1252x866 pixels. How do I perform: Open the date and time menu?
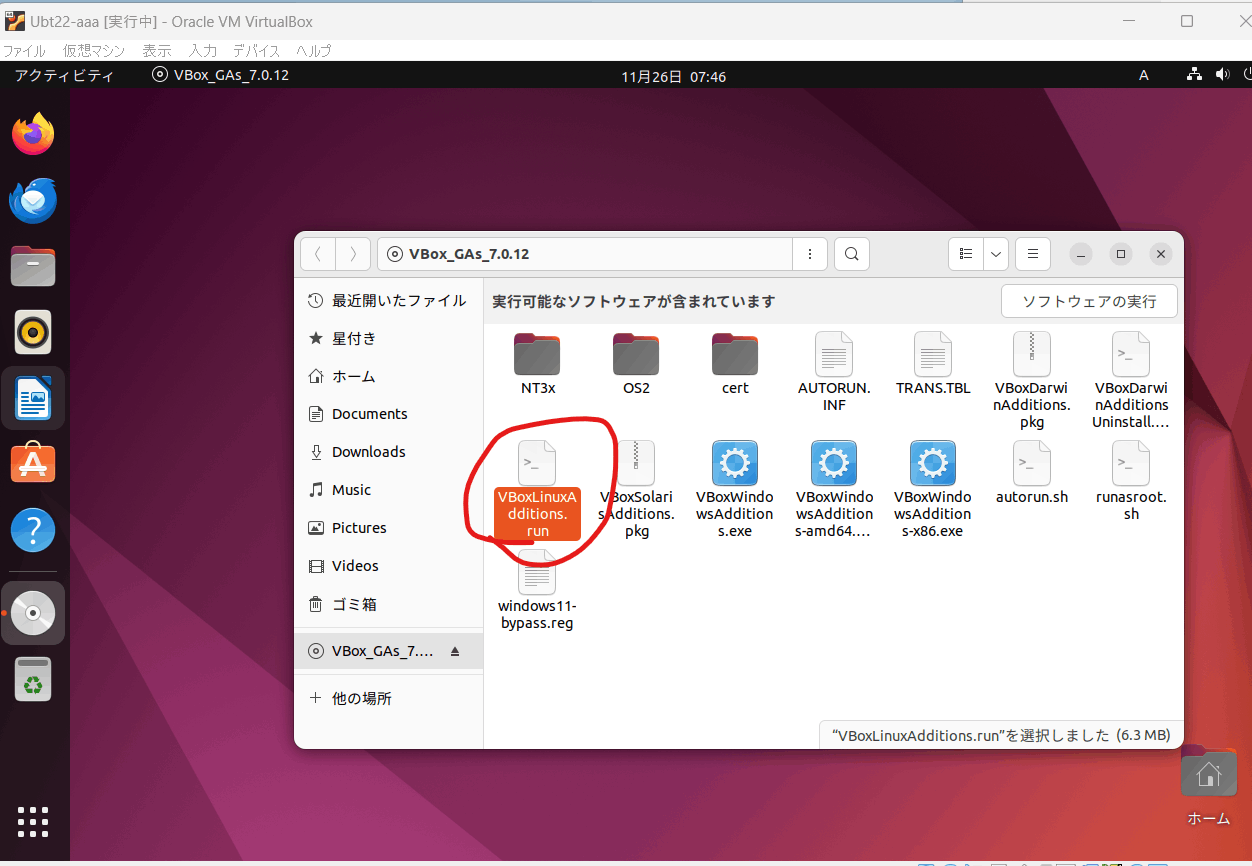[673, 76]
